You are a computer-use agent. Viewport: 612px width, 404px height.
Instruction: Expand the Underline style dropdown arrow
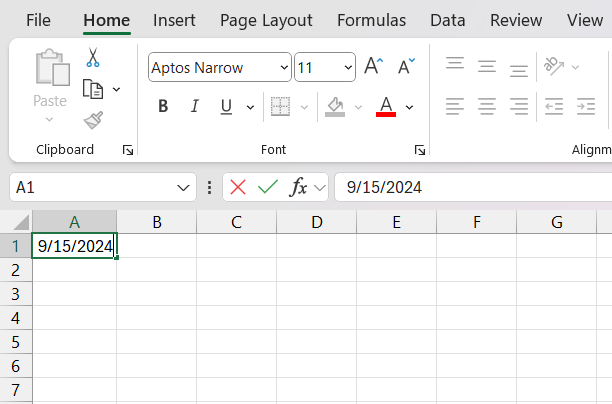click(250, 107)
